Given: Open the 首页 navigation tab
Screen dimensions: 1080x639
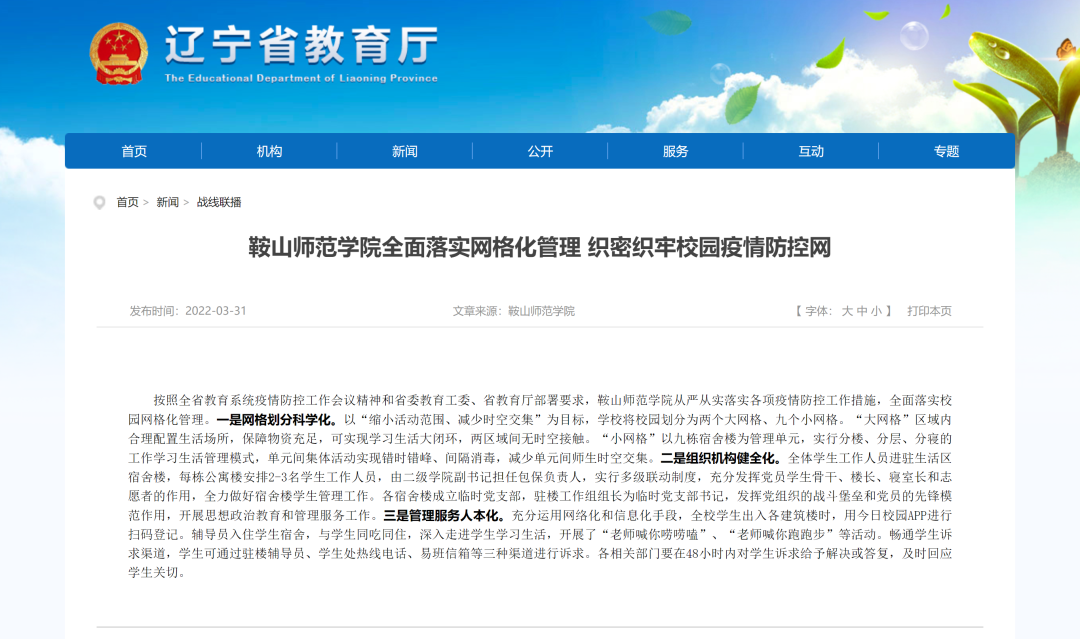Looking at the screenshot, I should coord(134,151).
